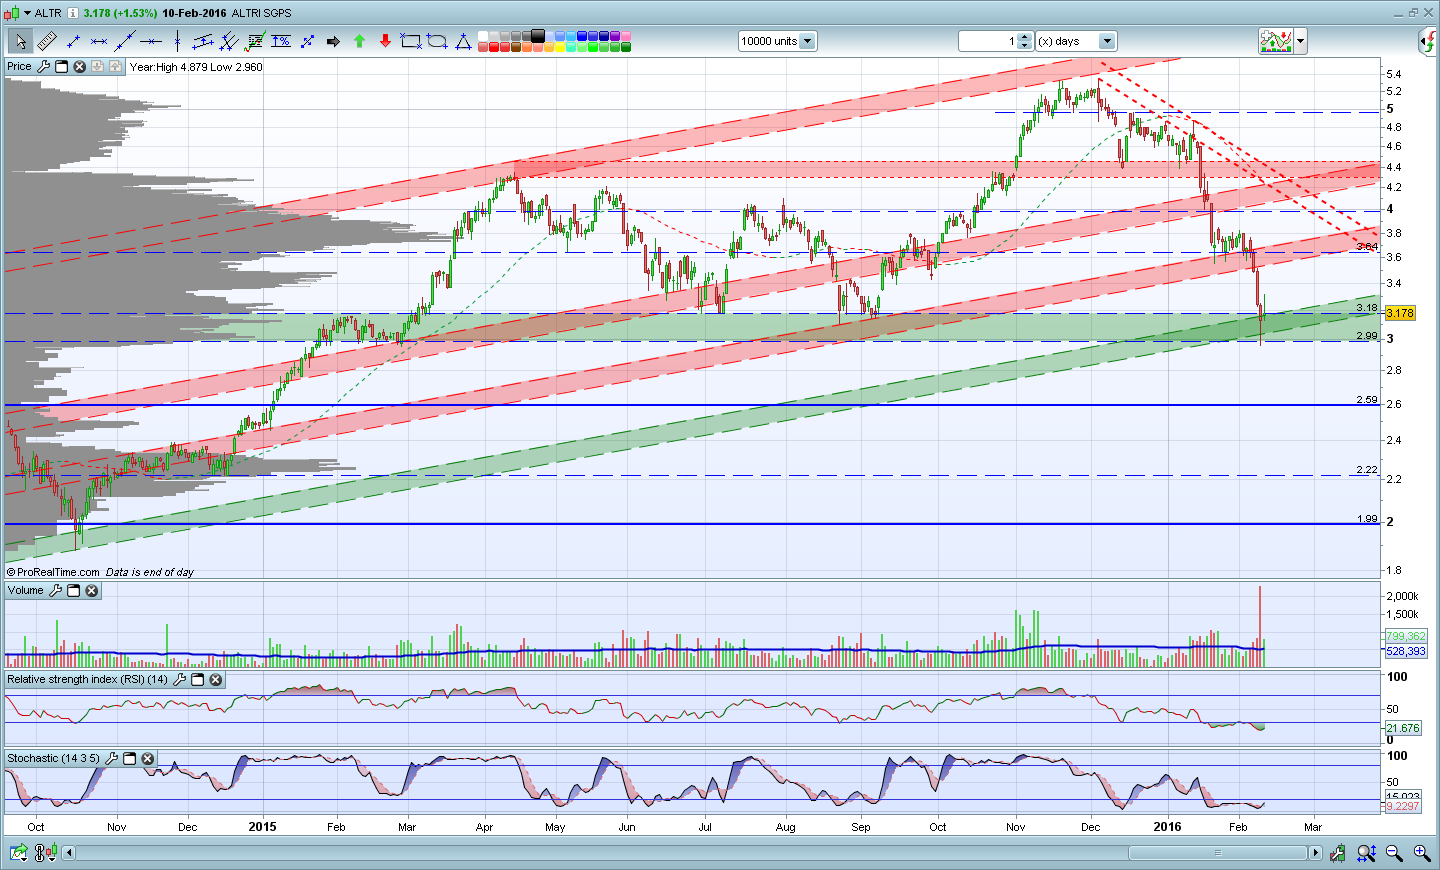The width and height of the screenshot is (1440, 870).
Task: Select the triangle drawing tool
Action: tap(463, 41)
